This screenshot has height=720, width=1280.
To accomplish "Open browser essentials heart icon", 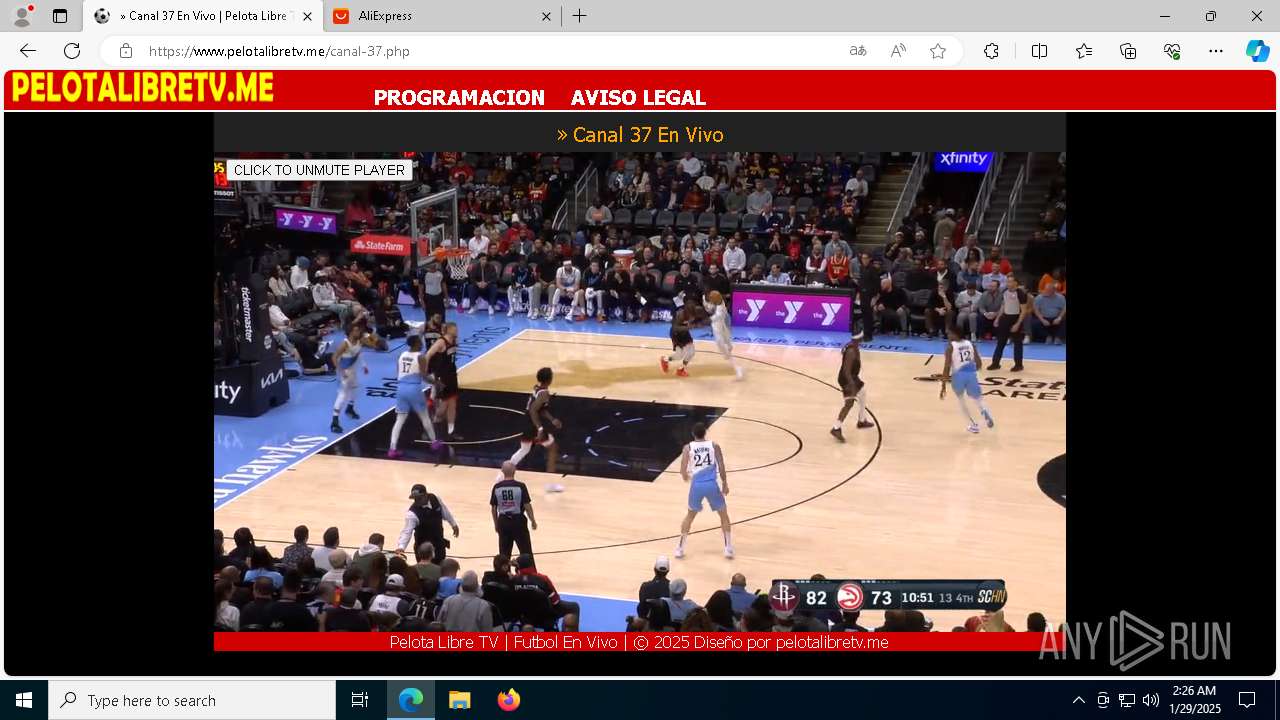I will pos(1172,51).
